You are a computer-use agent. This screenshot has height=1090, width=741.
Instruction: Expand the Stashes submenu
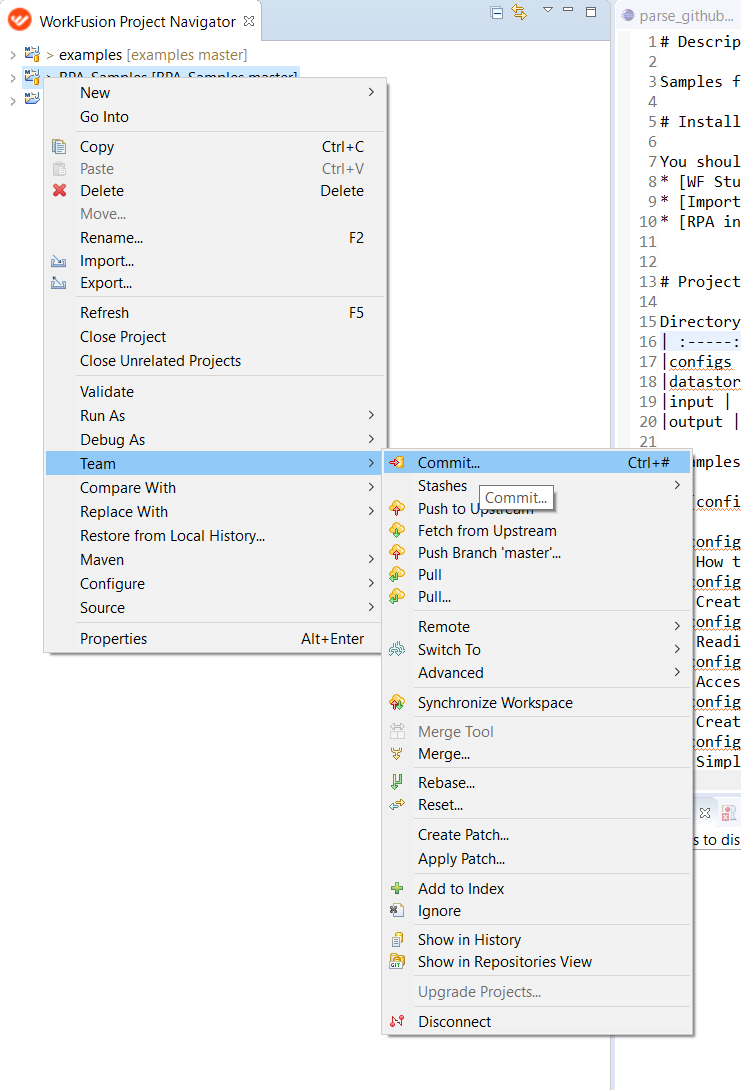click(x=676, y=485)
